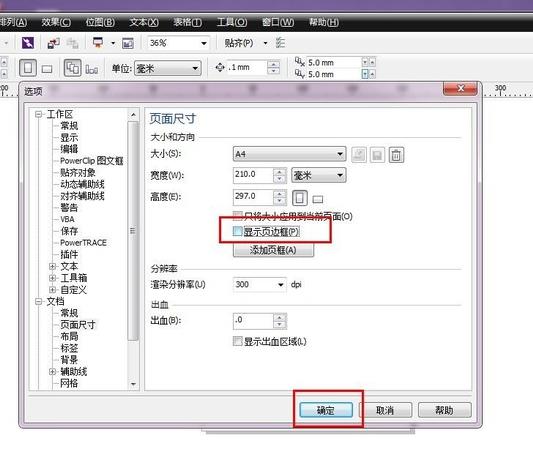Click the tree scrollbar down arrow
This screenshot has width=533, height=459.
[134, 384]
